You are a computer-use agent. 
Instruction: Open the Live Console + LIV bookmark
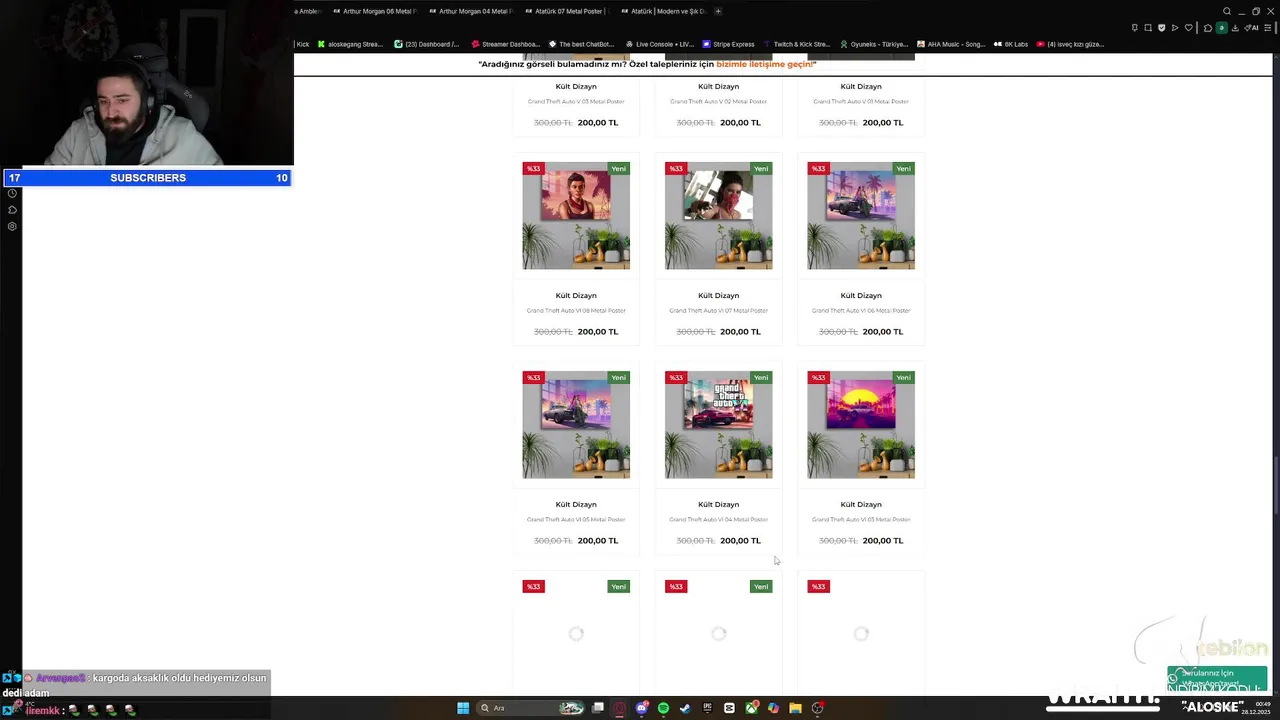[x=659, y=44]
